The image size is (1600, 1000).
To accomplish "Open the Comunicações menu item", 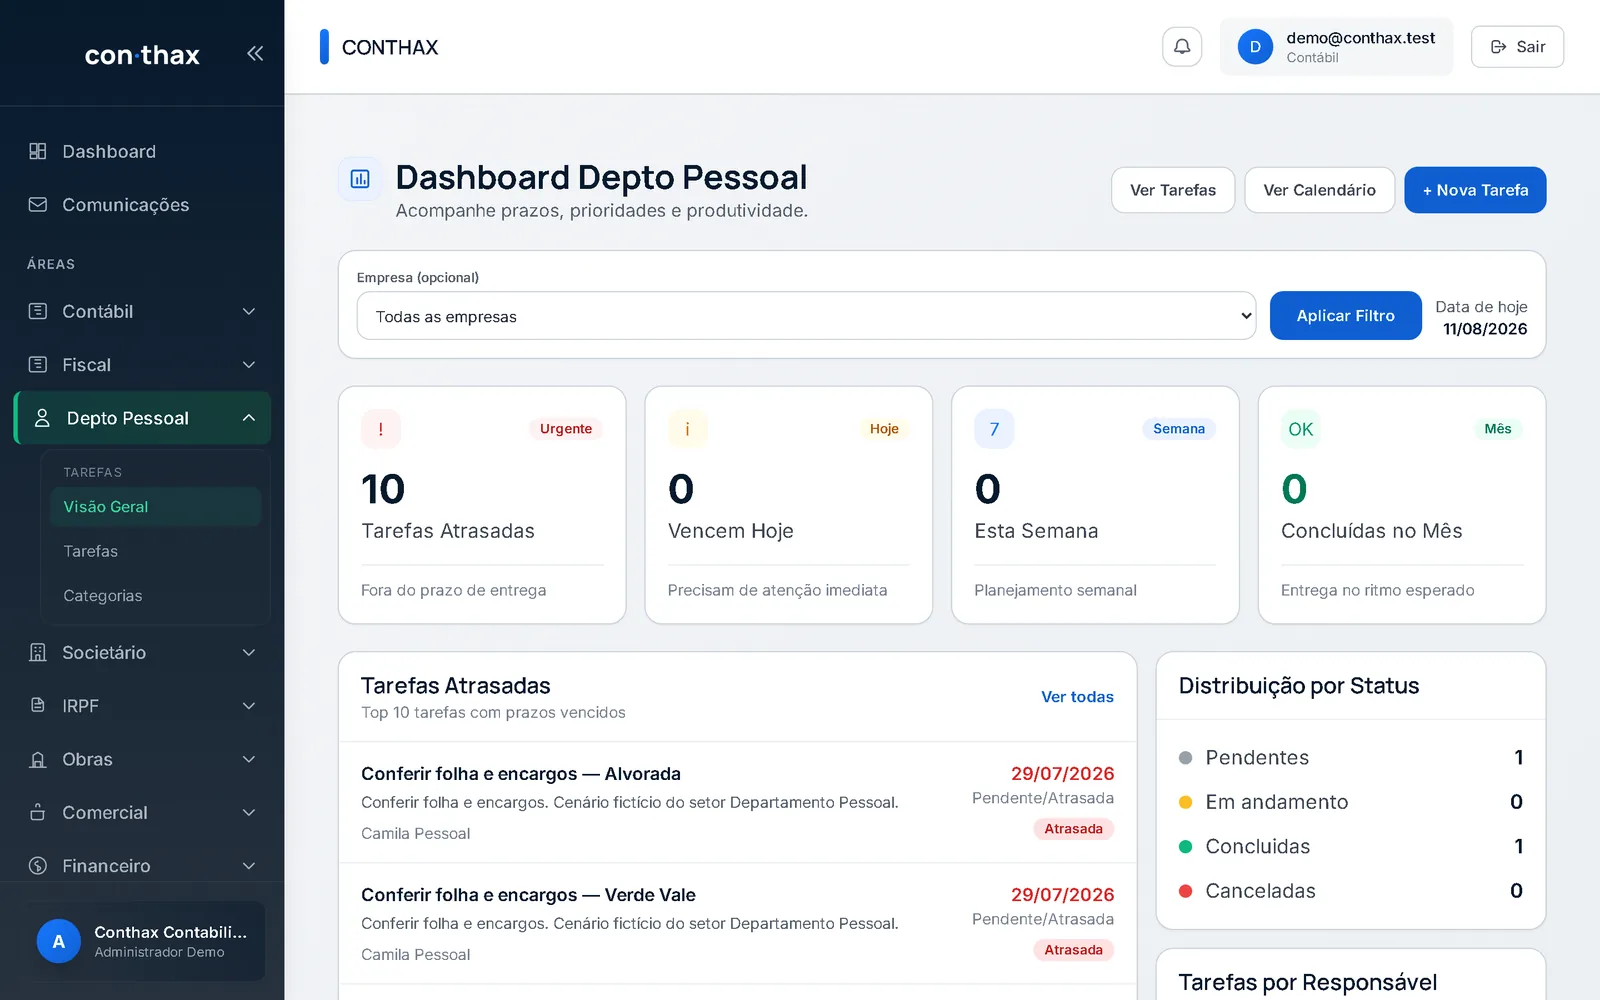I will (x=142, y=204).
